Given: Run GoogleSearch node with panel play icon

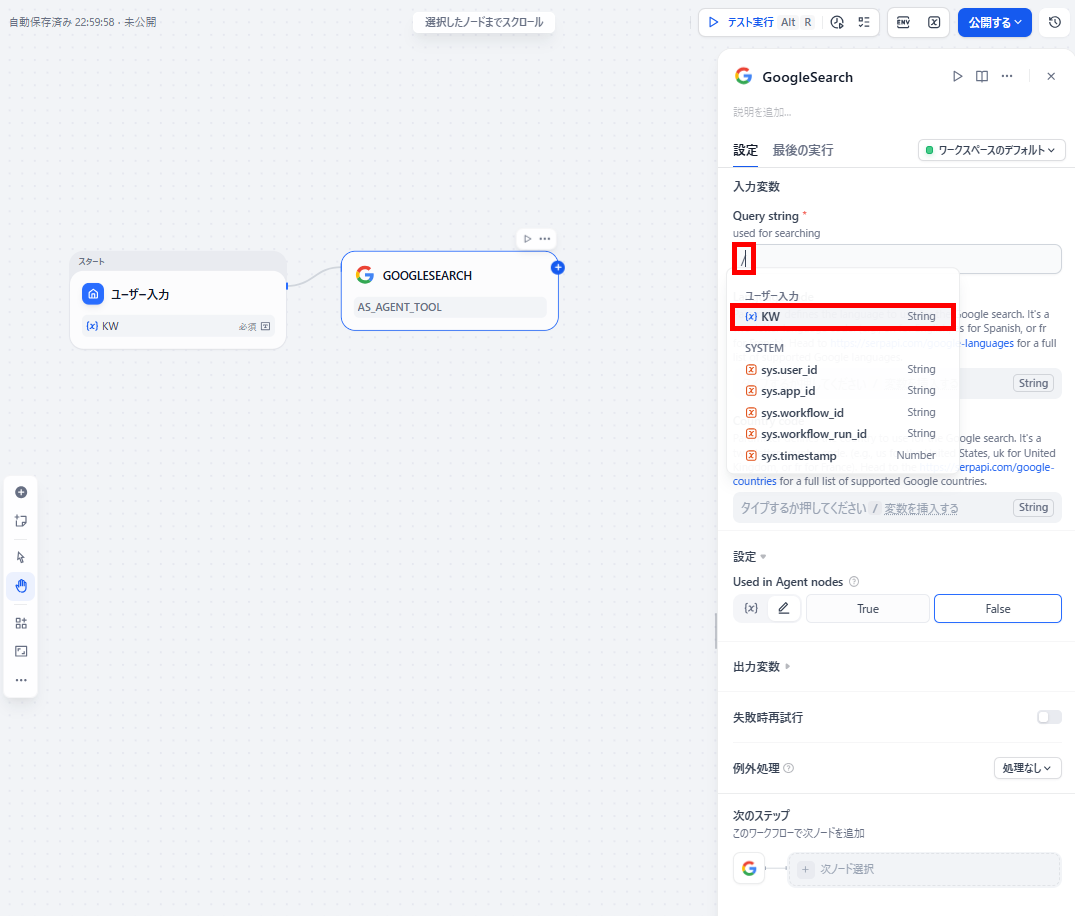Looking at the screenshot, I should point(957,76).
